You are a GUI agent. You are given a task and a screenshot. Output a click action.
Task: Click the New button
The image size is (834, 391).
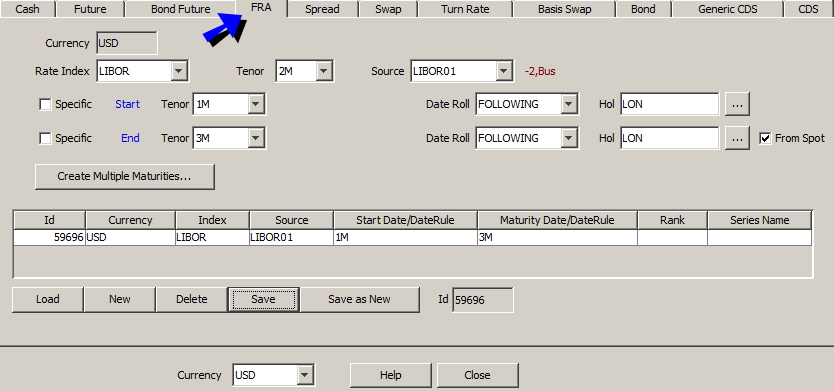click(x=120, y=300)
